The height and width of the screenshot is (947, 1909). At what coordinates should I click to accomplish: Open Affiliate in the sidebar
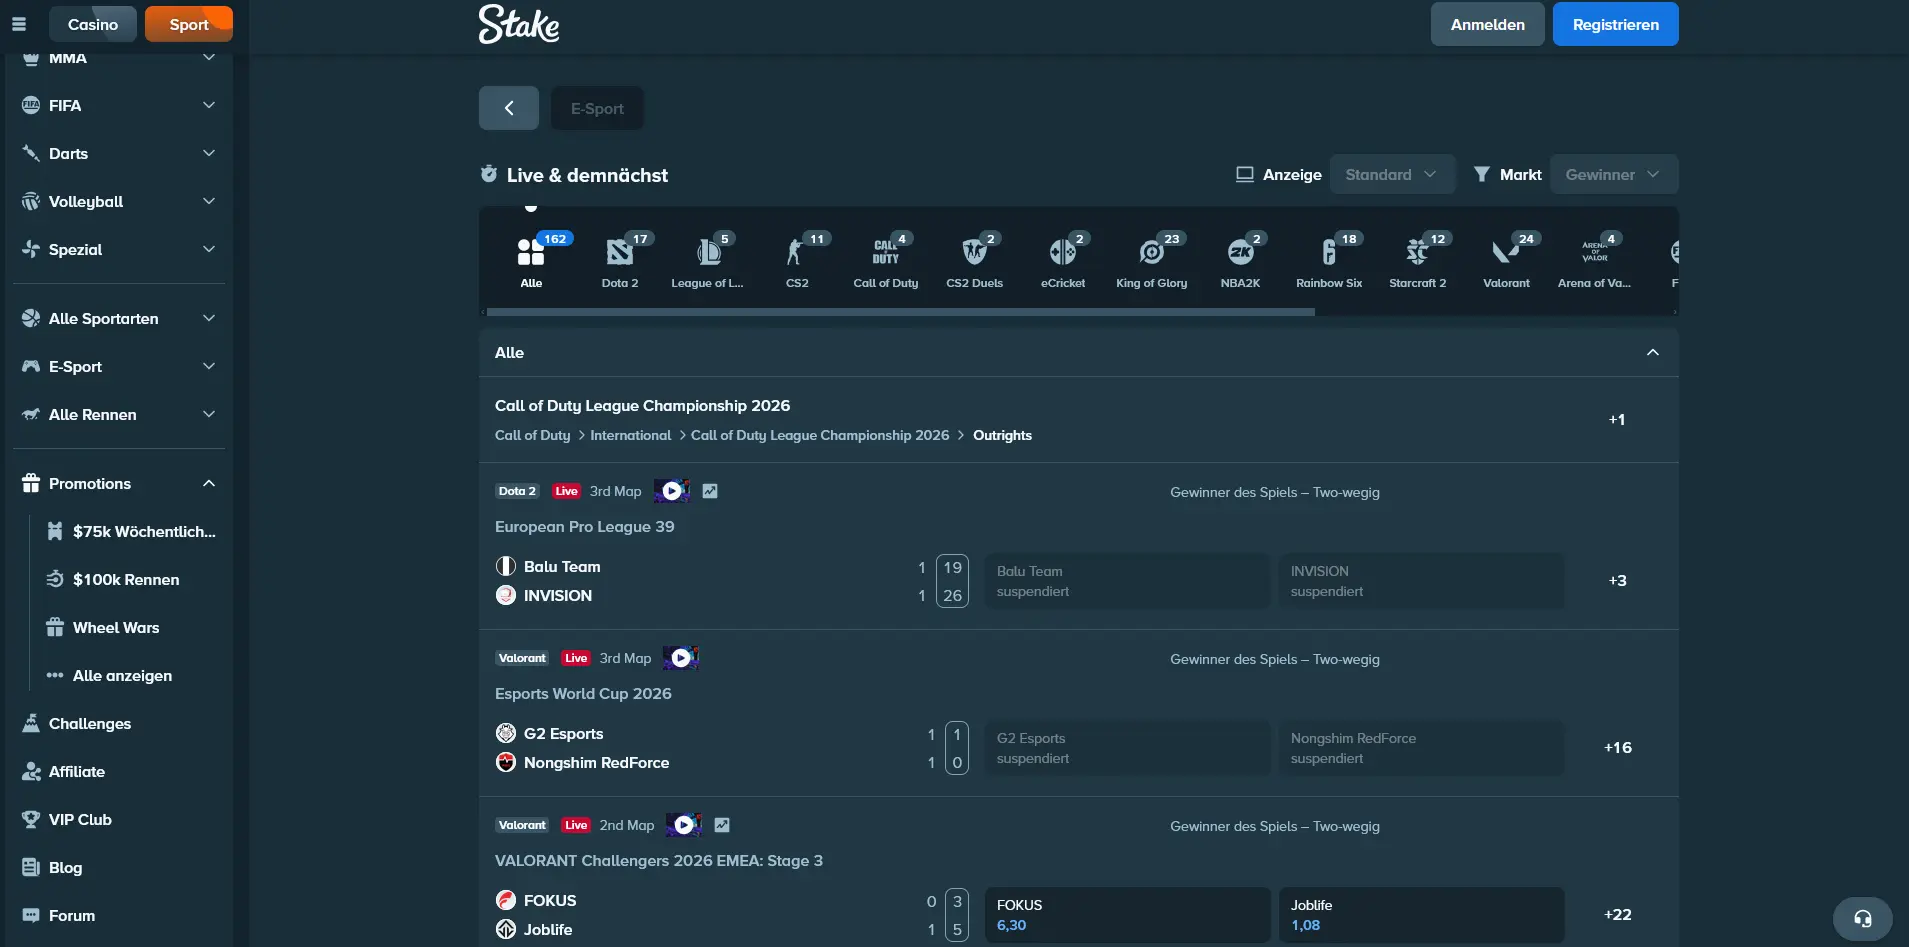[x=118, y=771]
